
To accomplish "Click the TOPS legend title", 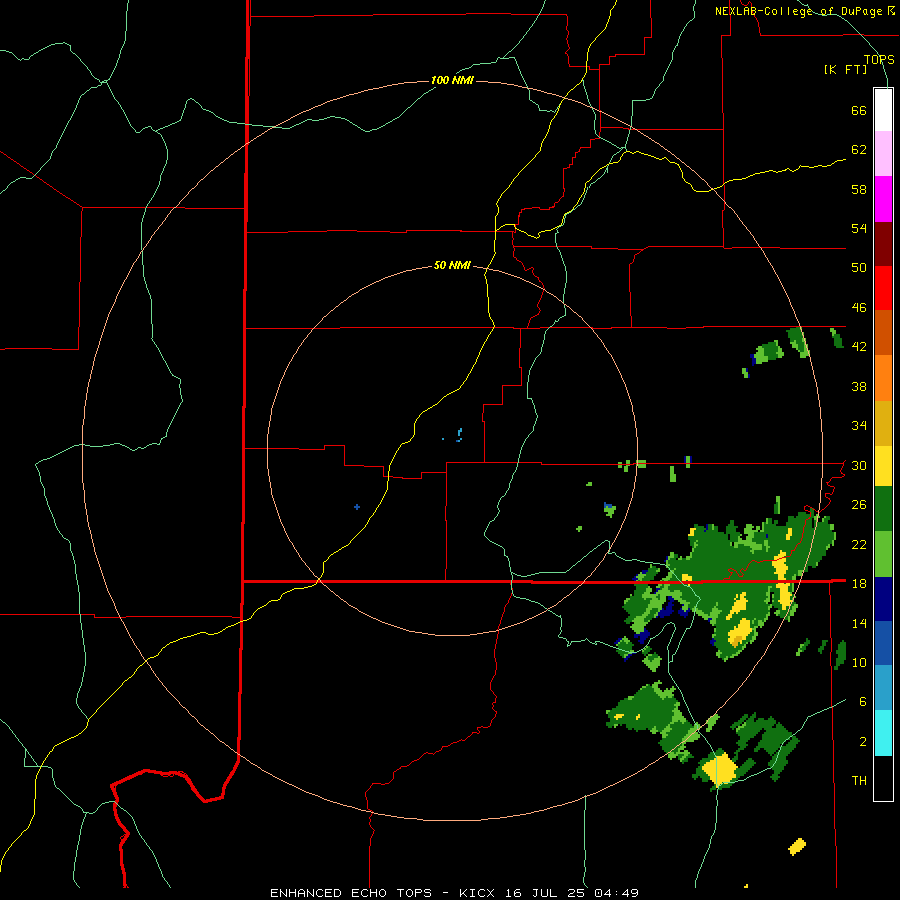I will (879, 59).
